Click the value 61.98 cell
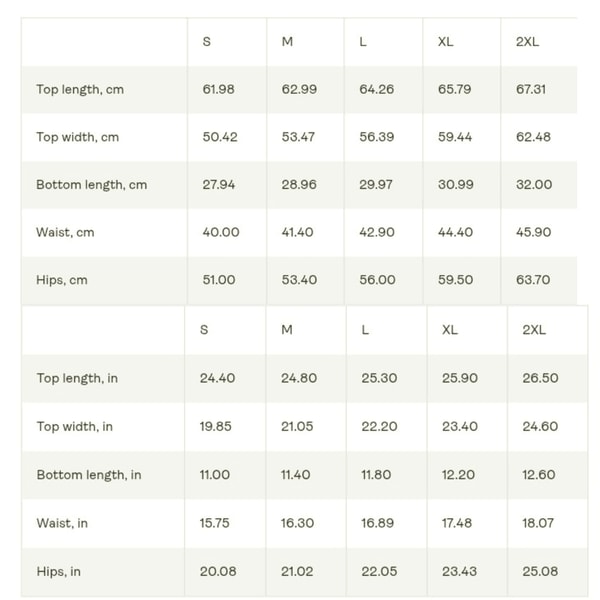This screenshot has height=600, width=600. [x=218, y=90]
